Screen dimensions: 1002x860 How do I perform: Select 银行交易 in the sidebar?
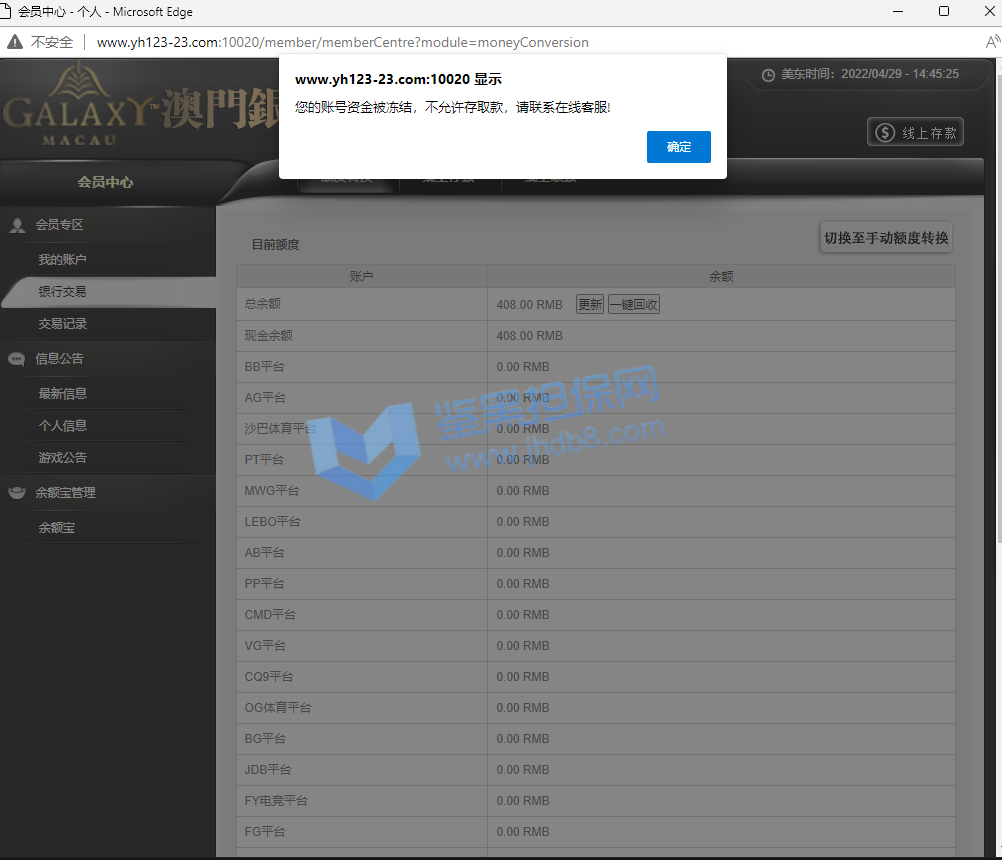pos(62,292)
